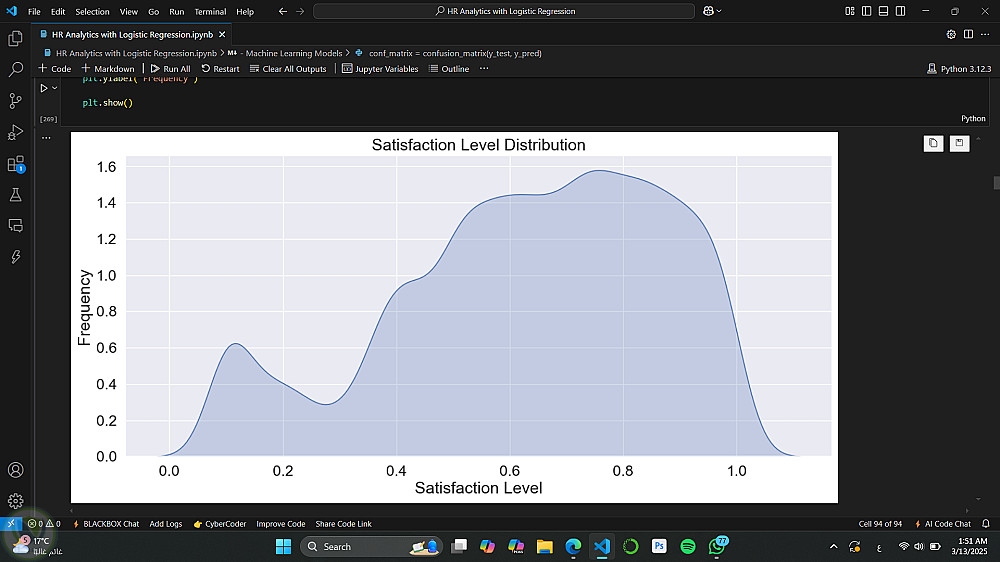
Task: Go forward with the navigation arrow
Action: coord(300,11)
